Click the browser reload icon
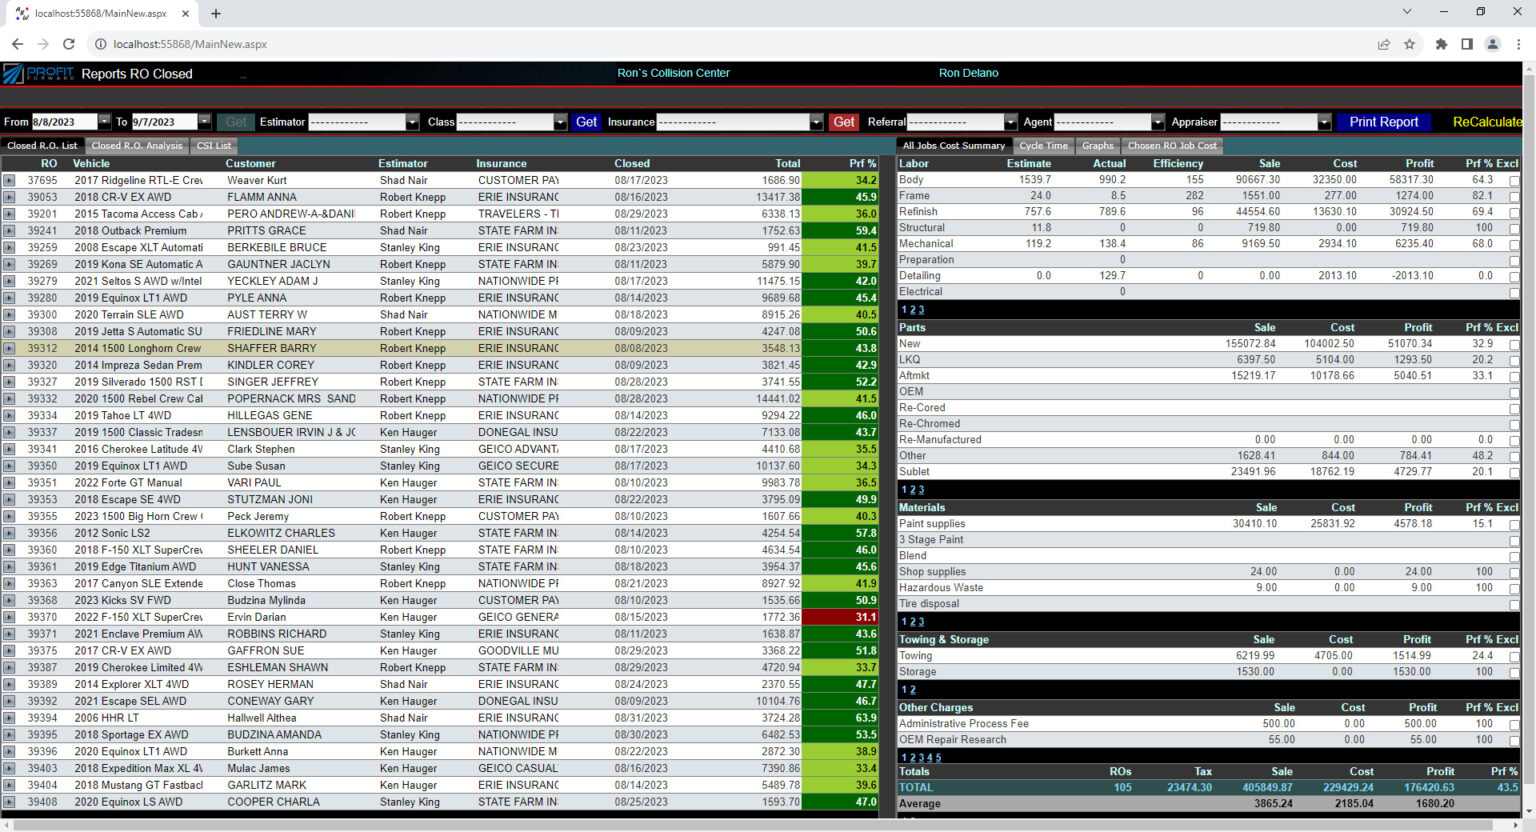Image resolution: width=1536 pixels, height=832 pixels. click(x=68, y=44)
